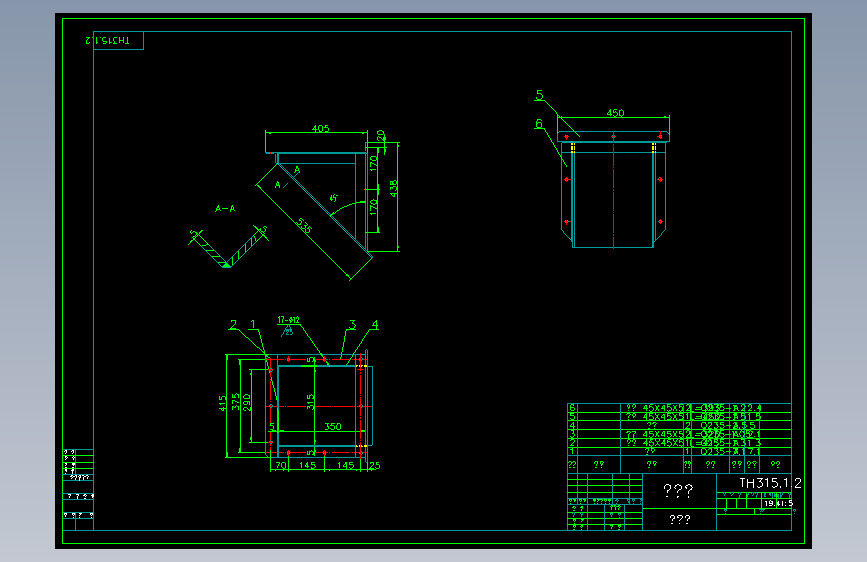The image size is (867, 562).
Task: Select balloon callout 6 beside the 450 view
Action: point(539,123)
